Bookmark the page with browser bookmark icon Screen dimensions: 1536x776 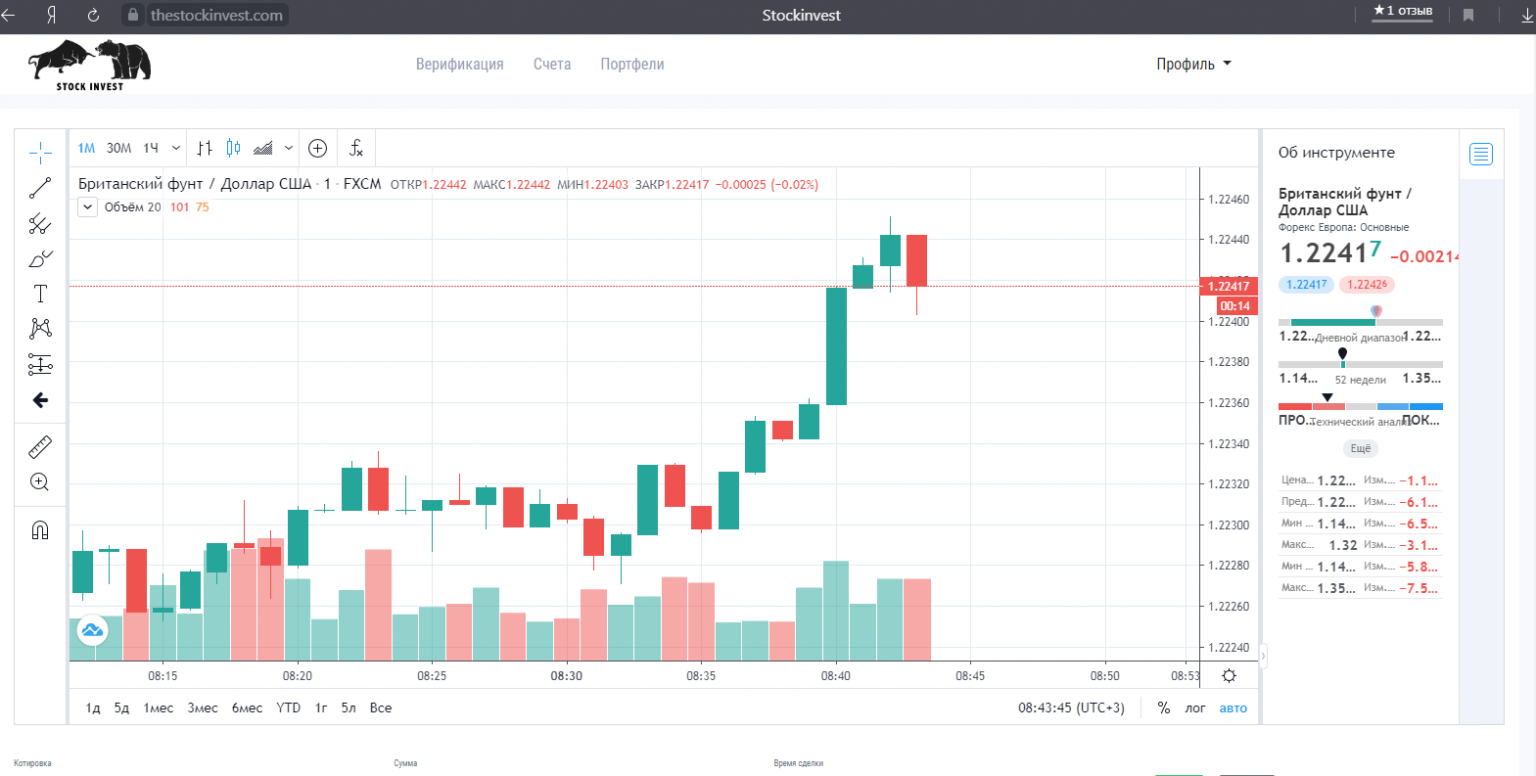(1469, 15)
